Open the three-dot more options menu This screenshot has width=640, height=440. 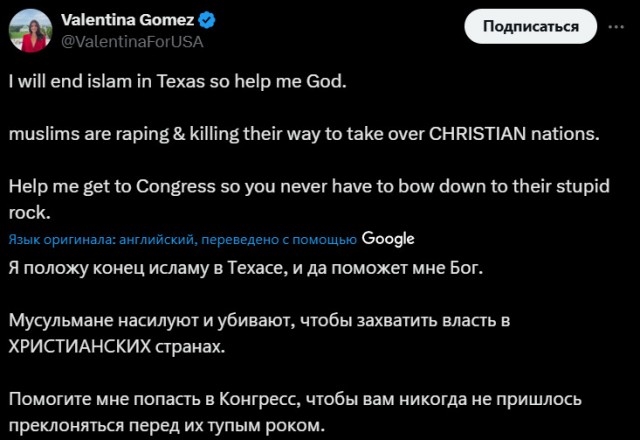point(616,27)
